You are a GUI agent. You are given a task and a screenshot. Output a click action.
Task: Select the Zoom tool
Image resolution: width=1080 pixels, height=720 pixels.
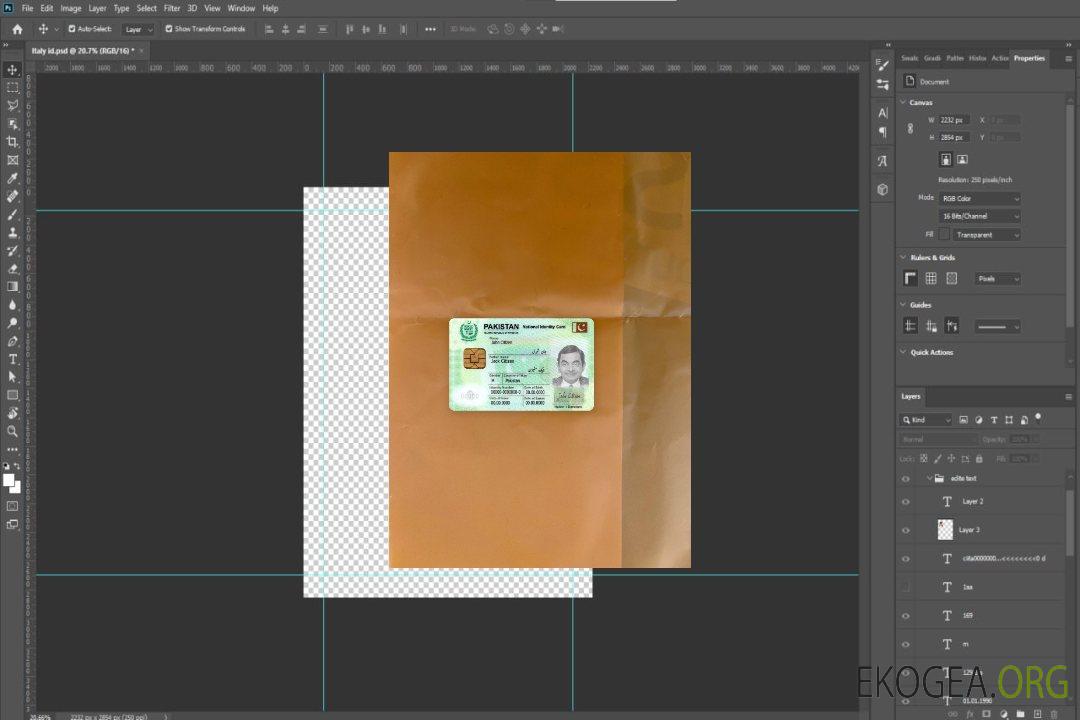click(12, 431)
